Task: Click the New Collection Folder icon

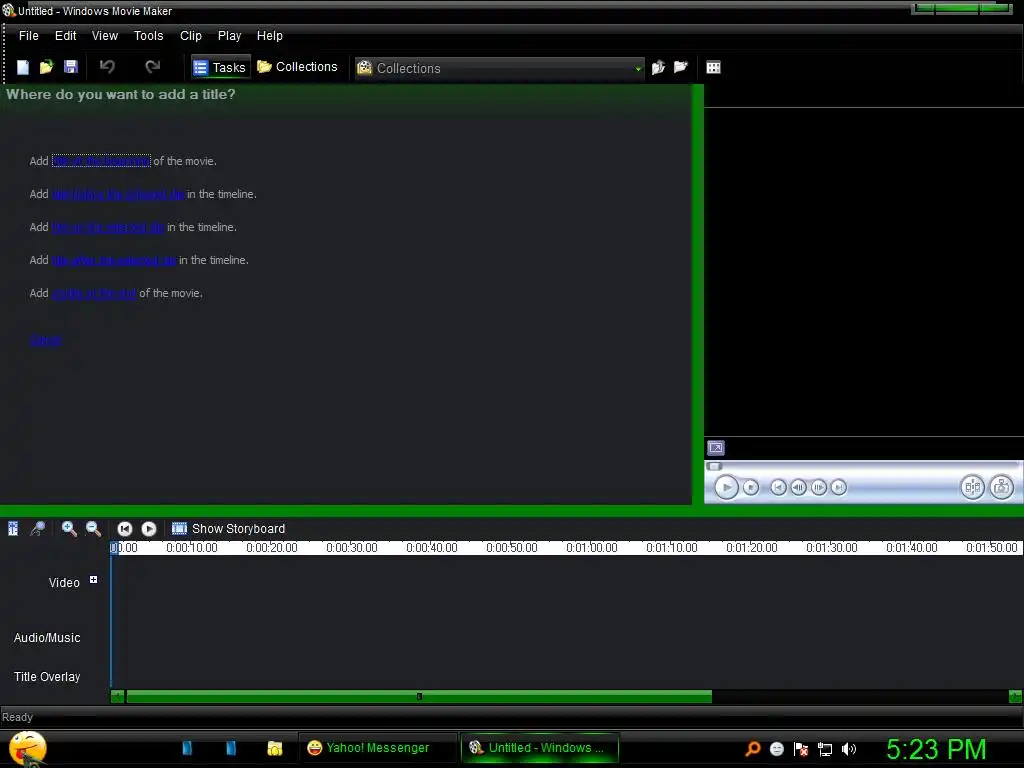Action: coord(680,67)
